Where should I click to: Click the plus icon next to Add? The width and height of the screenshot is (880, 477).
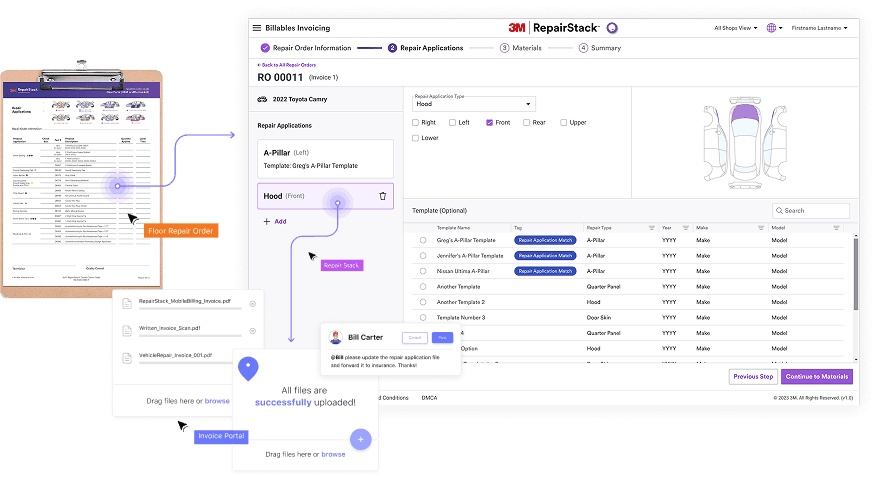(267, 222)
